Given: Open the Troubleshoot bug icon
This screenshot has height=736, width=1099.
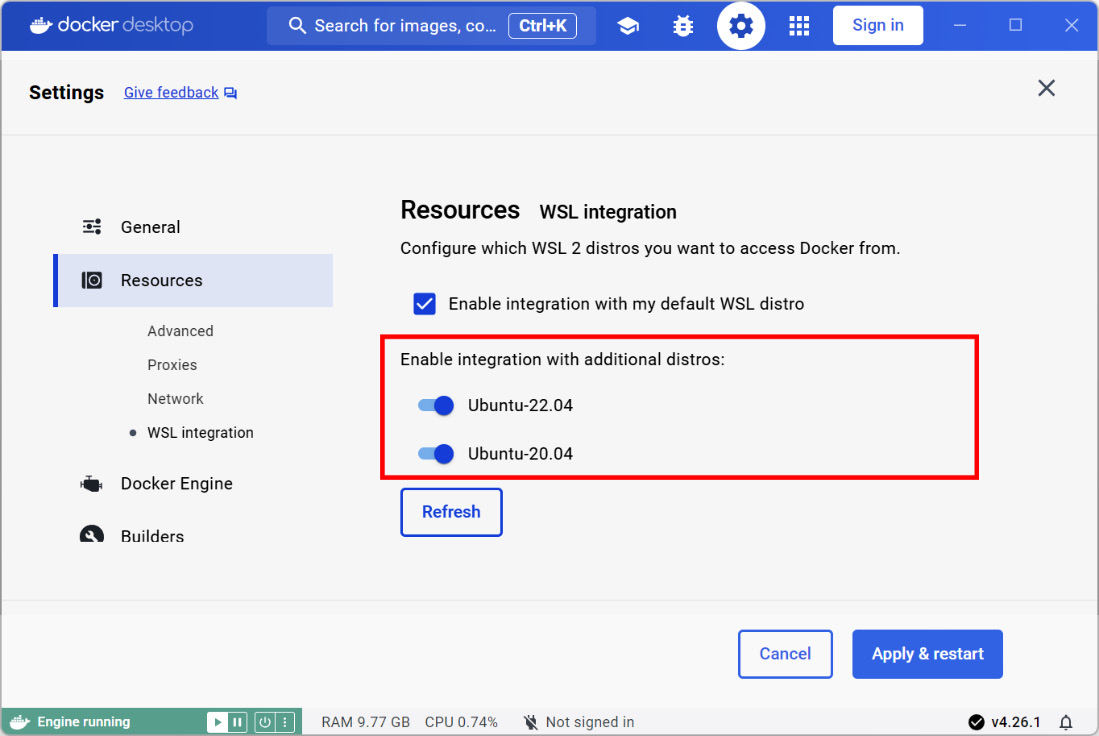Looking at the screenshot, I should [683, 26].
